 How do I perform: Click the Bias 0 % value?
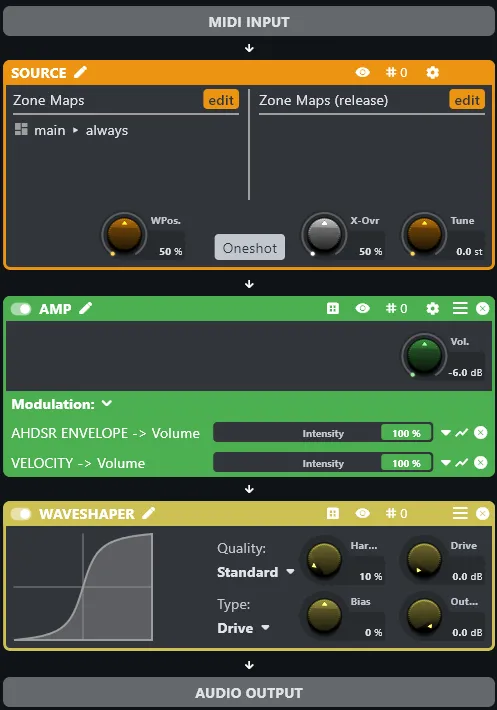pyautogui.click(x=373, y=633)
